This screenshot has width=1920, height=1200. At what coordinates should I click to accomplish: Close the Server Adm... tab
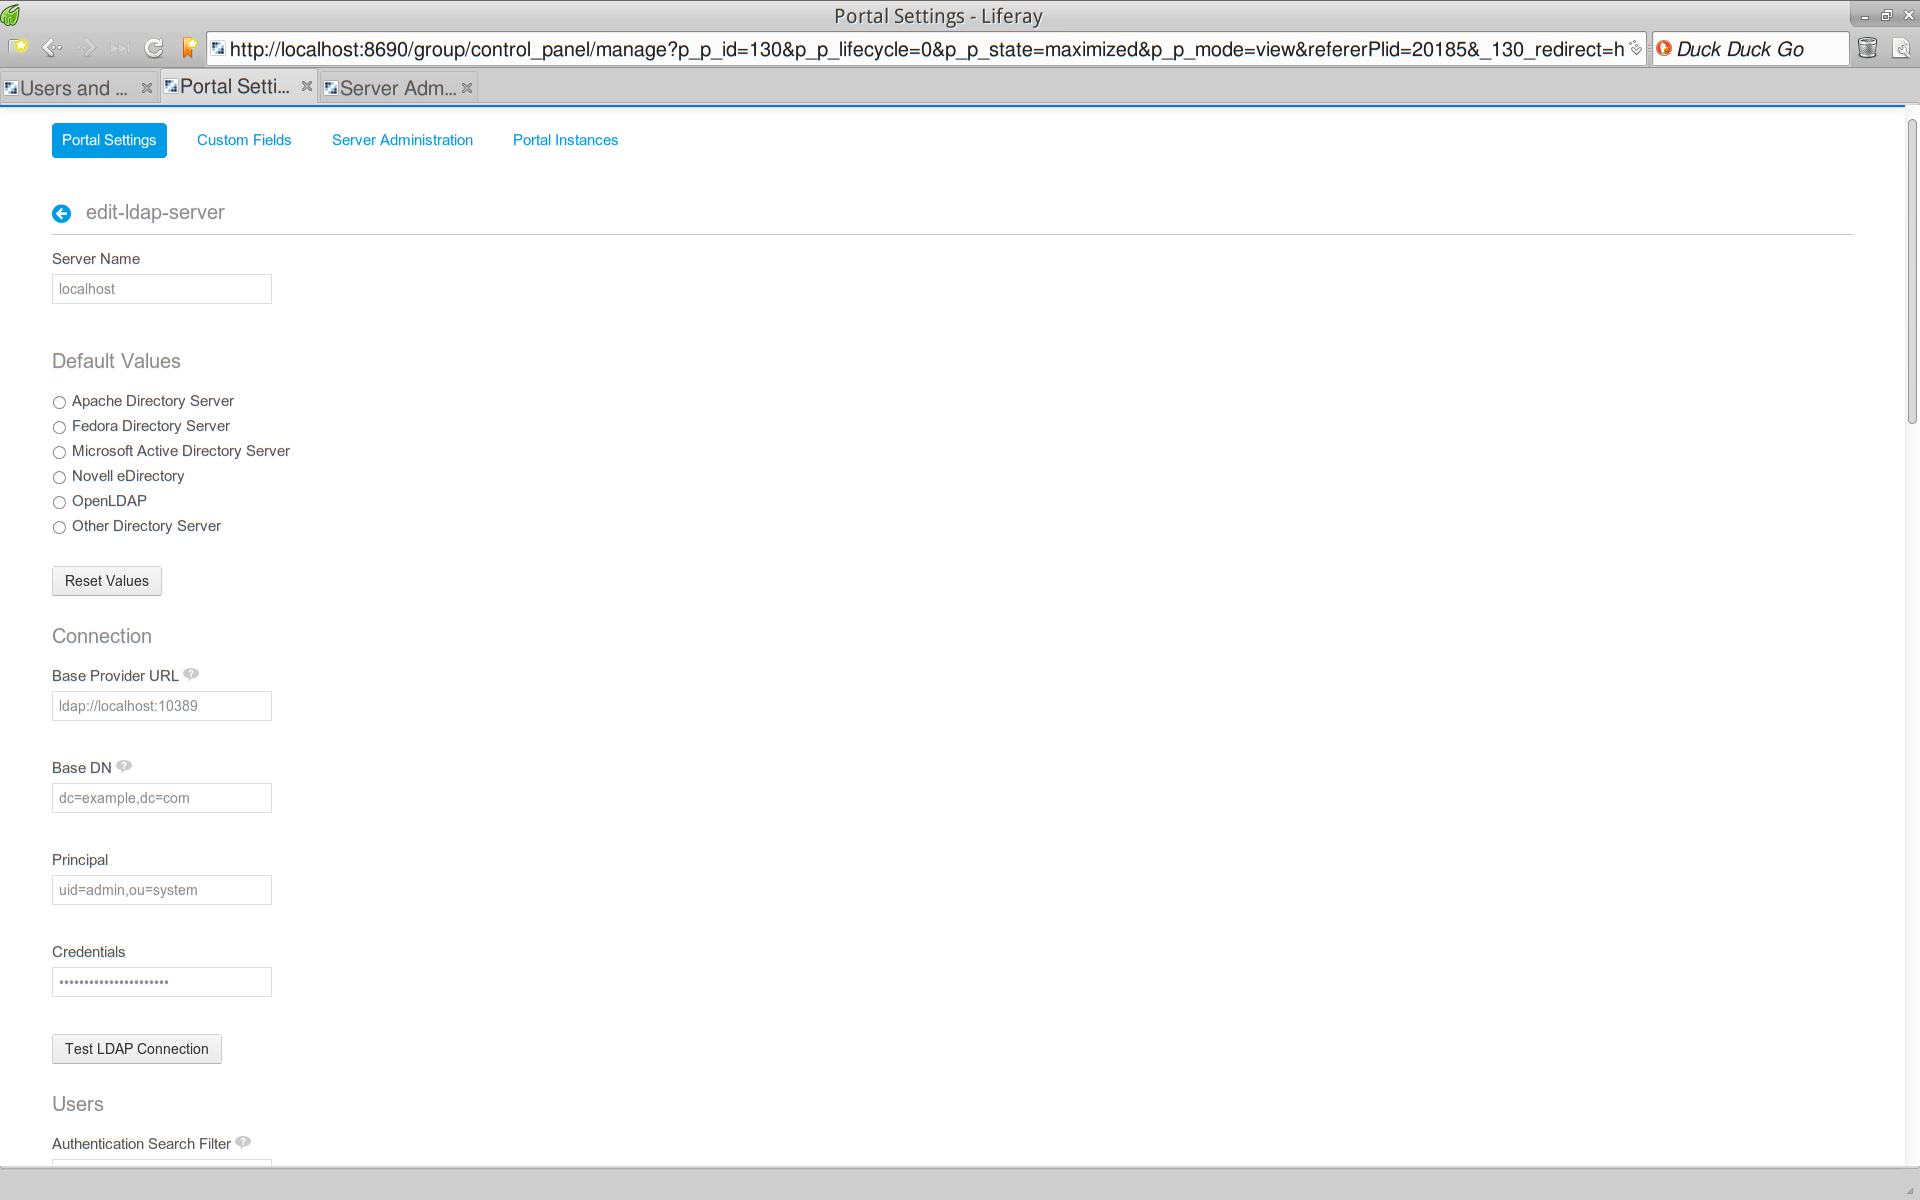click(467, 88)
